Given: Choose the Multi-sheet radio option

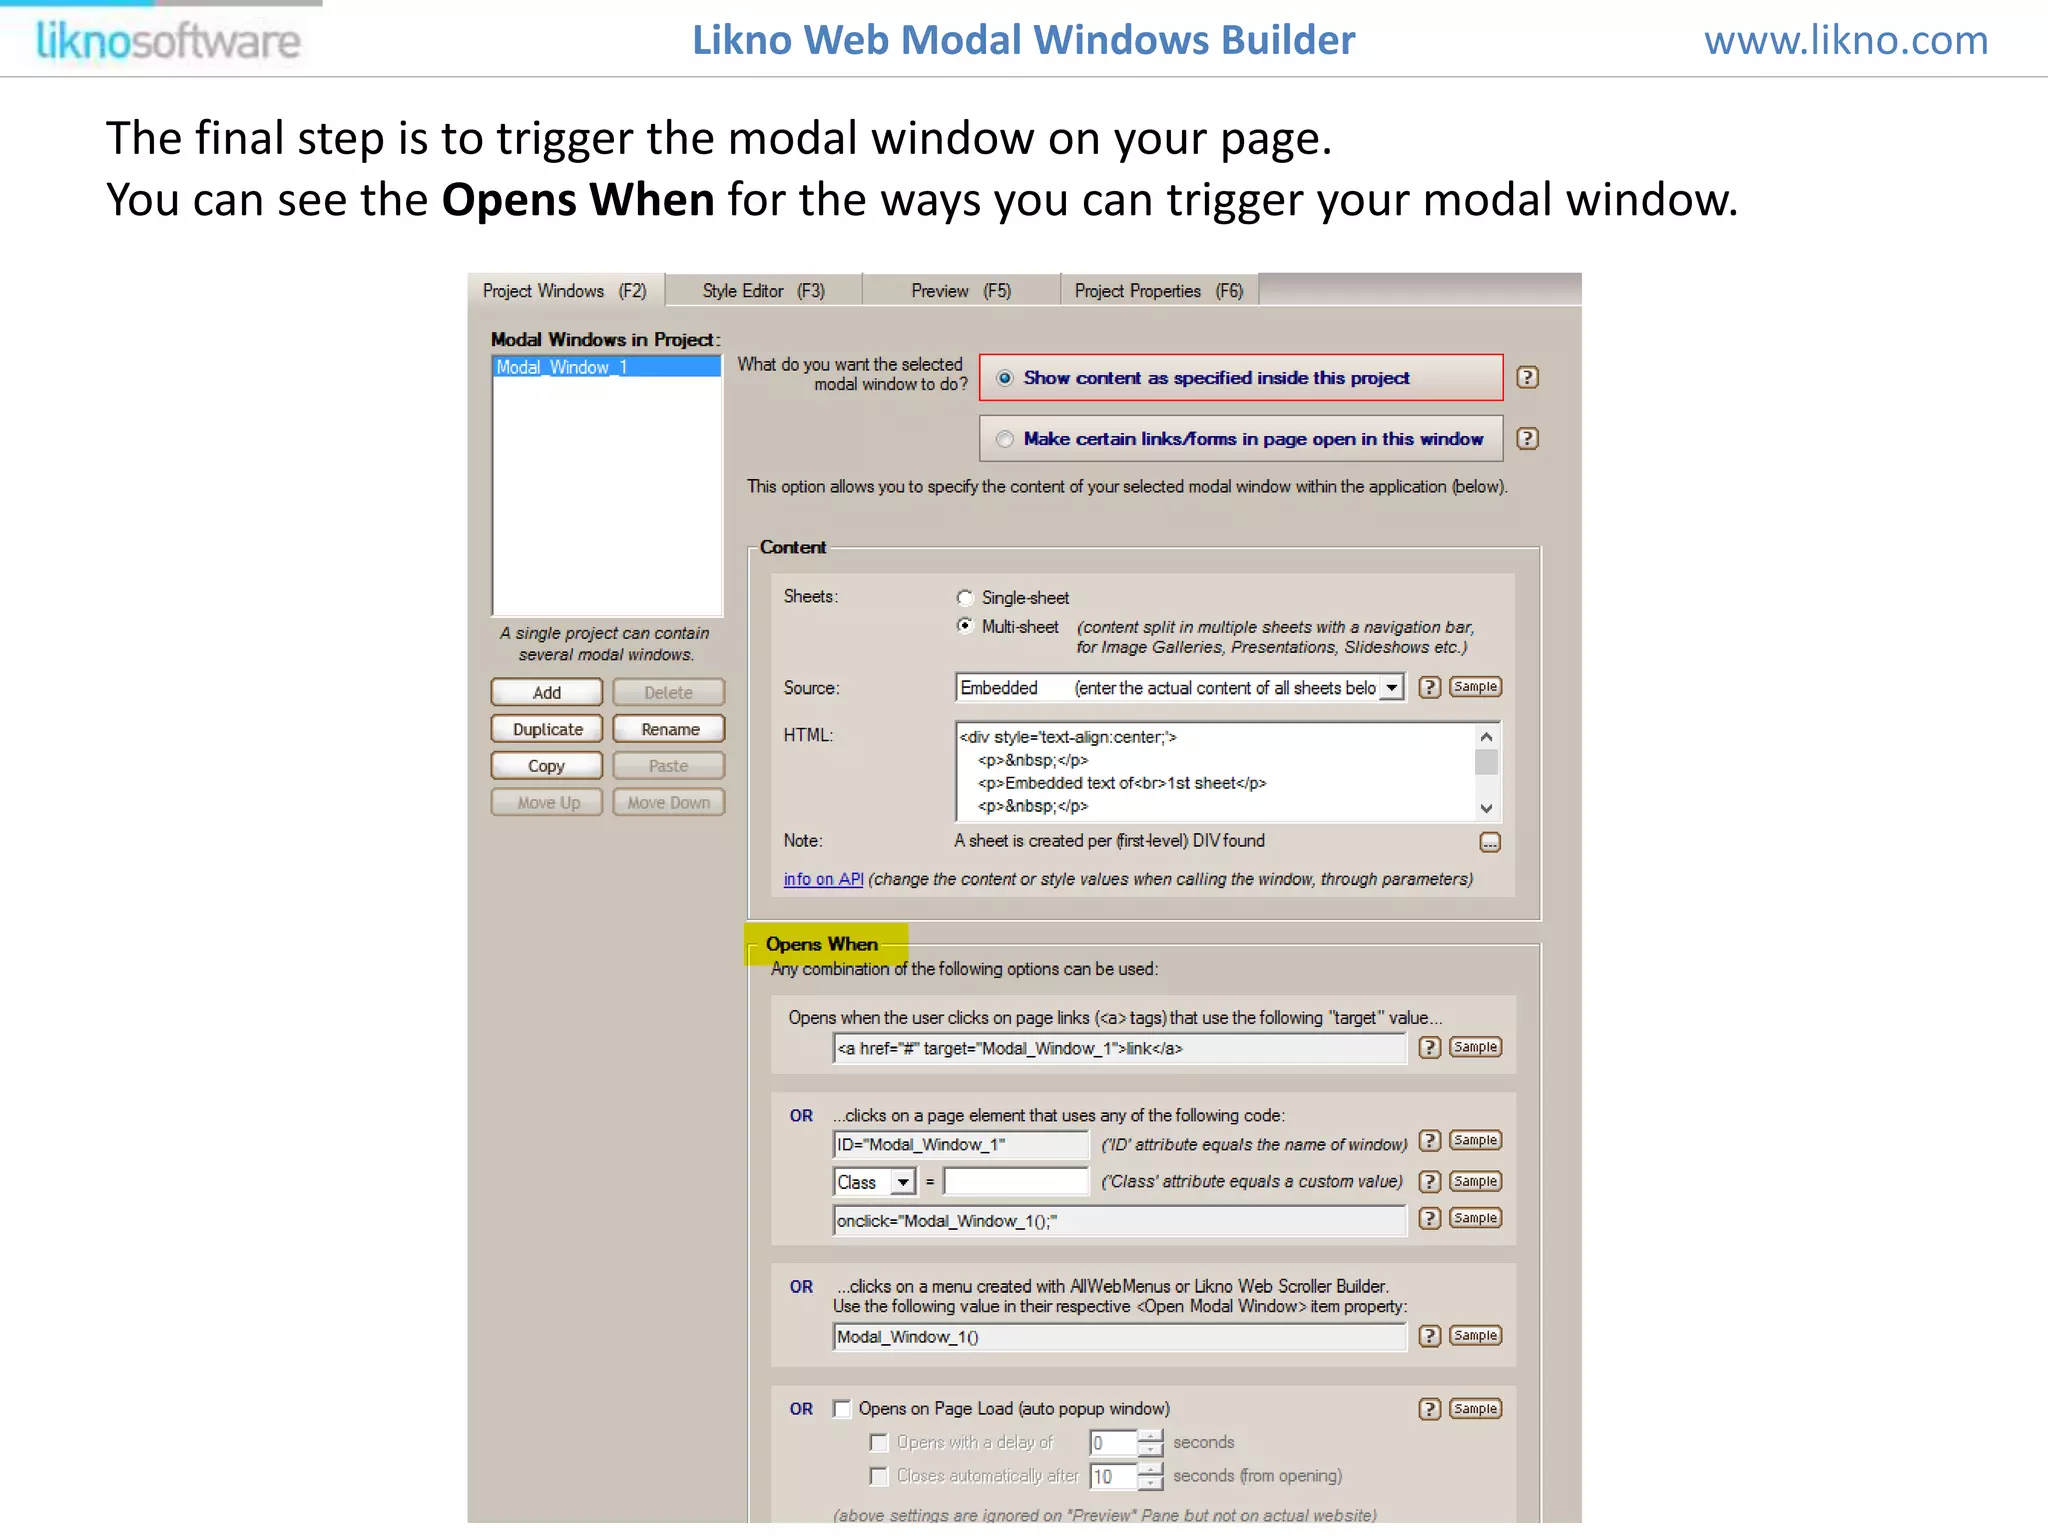Looking at the screenshot, I should [965, 626].
